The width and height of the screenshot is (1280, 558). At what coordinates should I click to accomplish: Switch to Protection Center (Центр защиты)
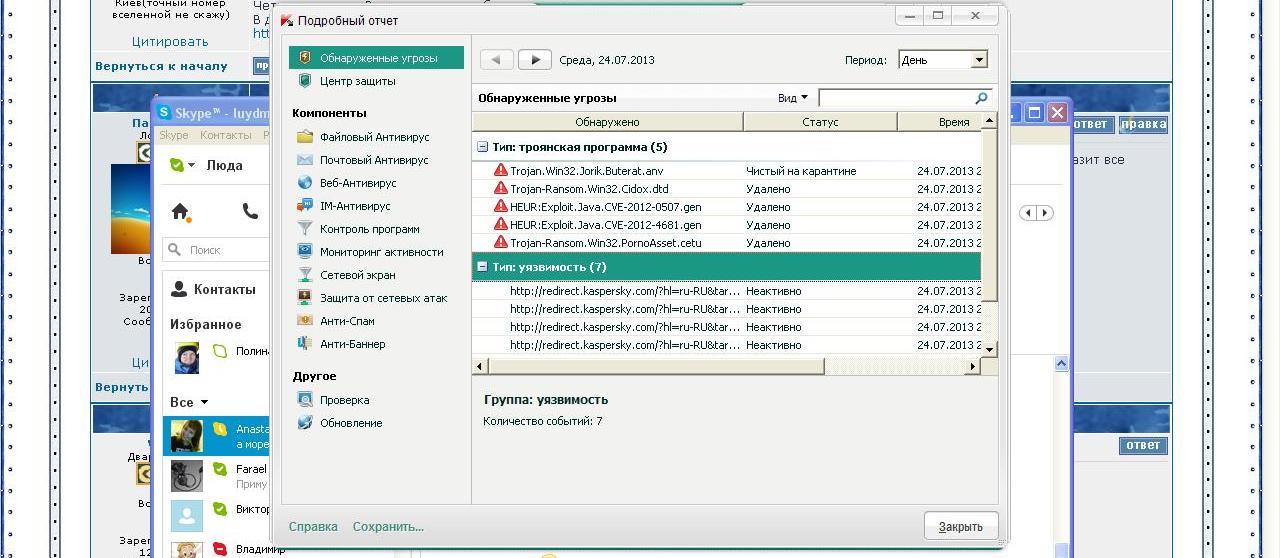(x=357, y=81)
